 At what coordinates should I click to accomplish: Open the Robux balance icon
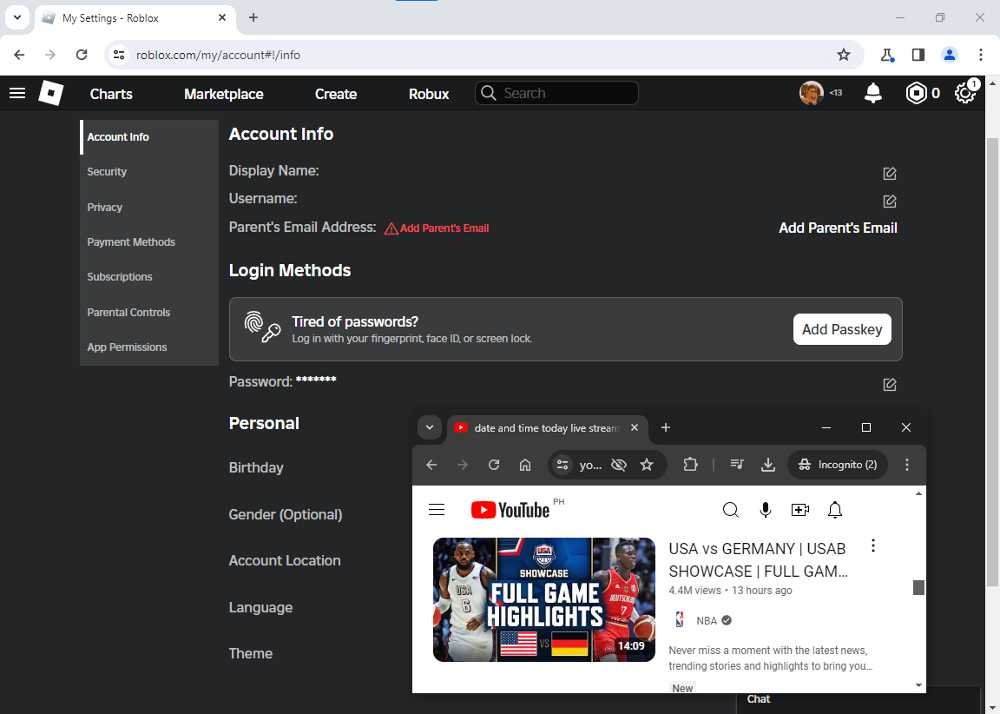(x=916, y=93)
